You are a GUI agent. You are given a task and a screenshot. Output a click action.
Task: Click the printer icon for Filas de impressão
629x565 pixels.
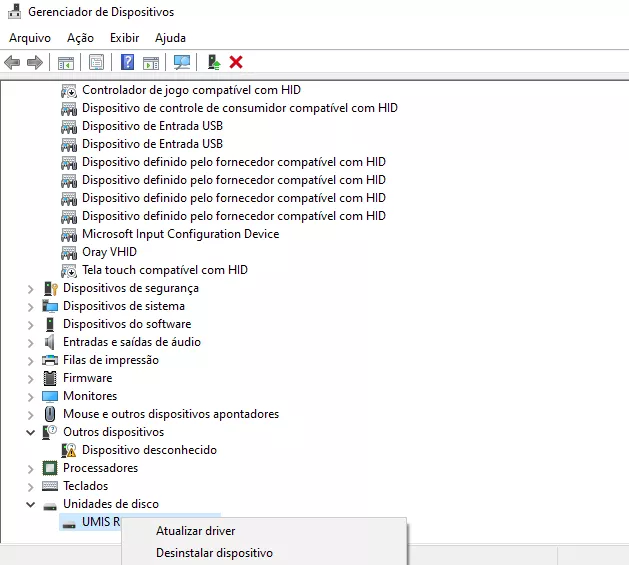pos(50,360)
